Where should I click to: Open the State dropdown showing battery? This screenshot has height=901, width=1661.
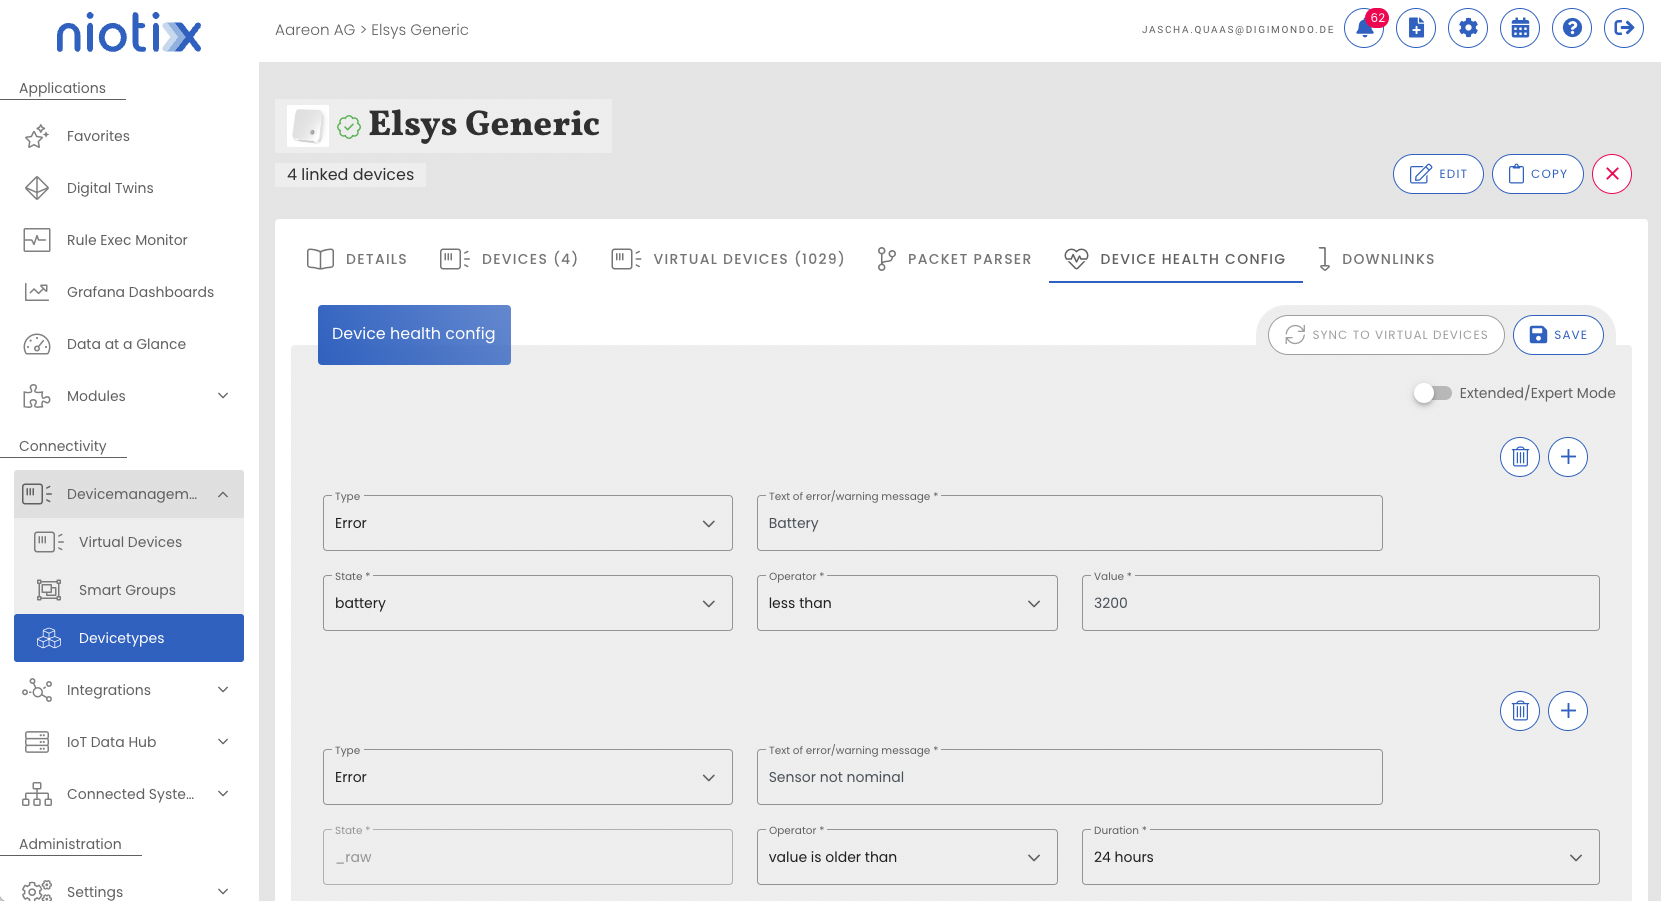pos(527,603)
